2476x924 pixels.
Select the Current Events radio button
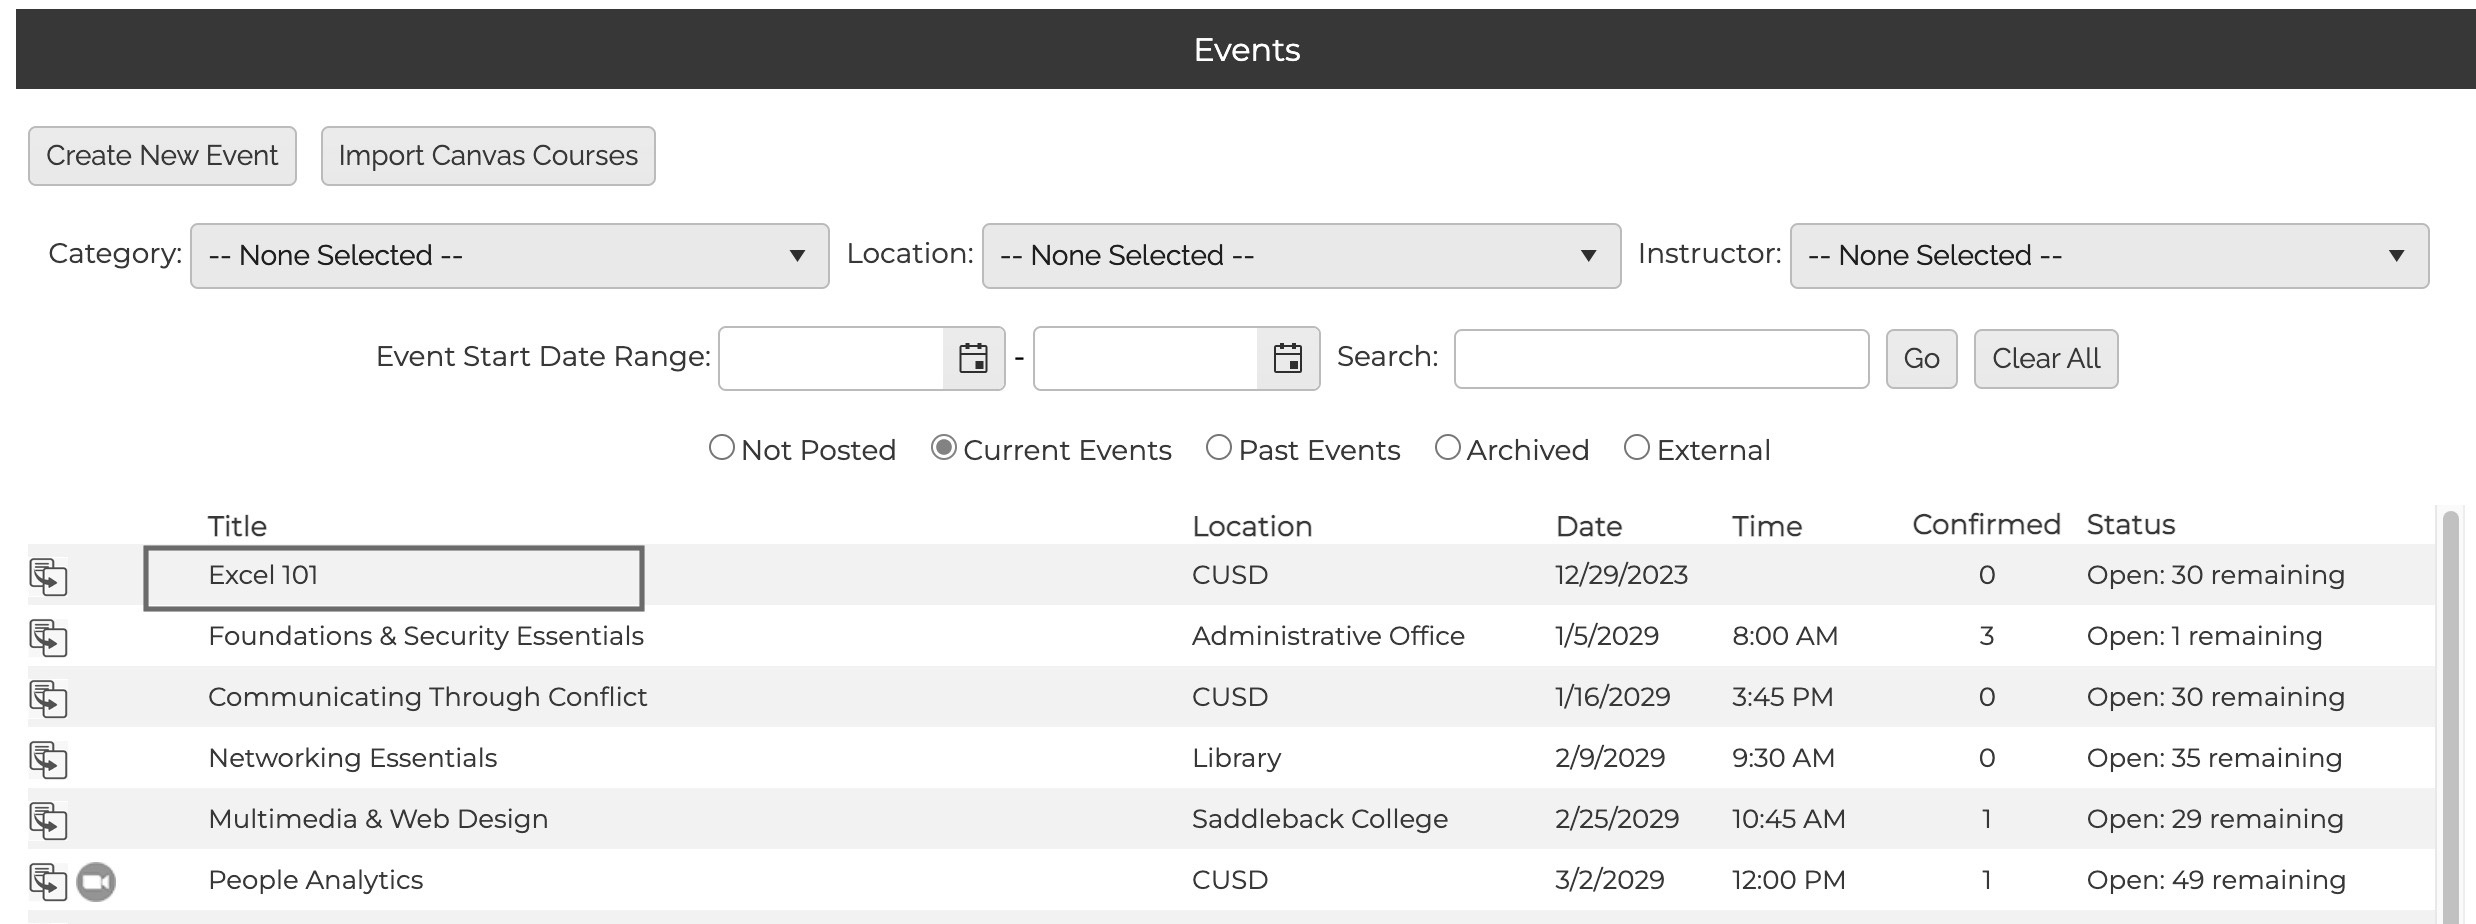pyautogui.click(x=943, y=447)
